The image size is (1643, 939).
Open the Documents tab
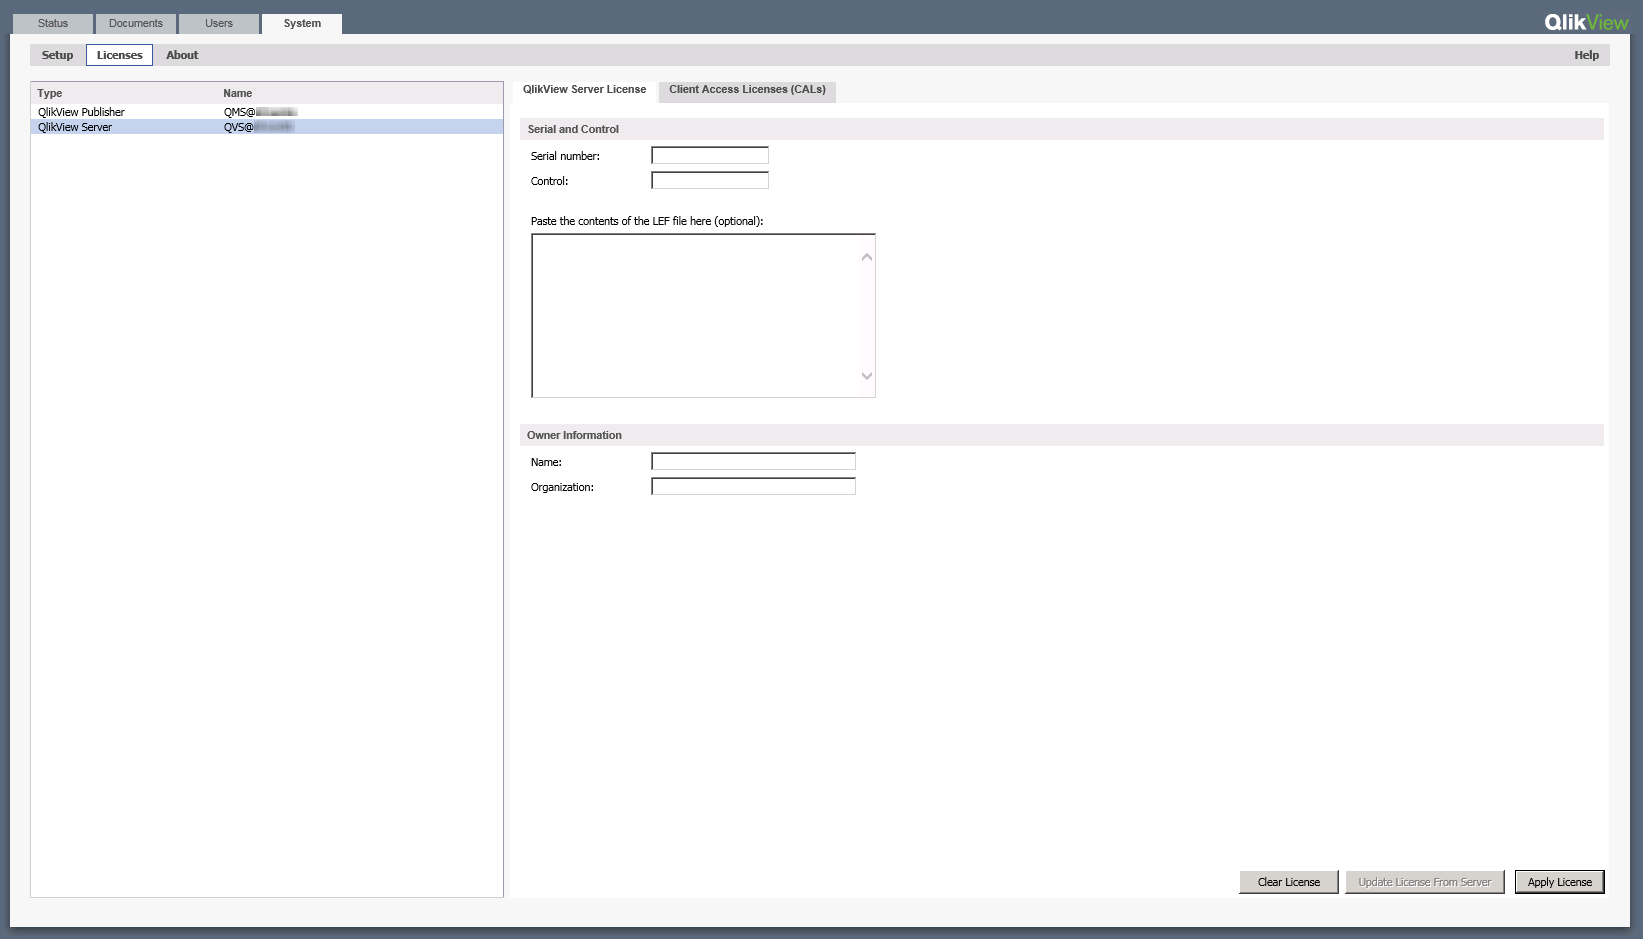click(135, 23)
